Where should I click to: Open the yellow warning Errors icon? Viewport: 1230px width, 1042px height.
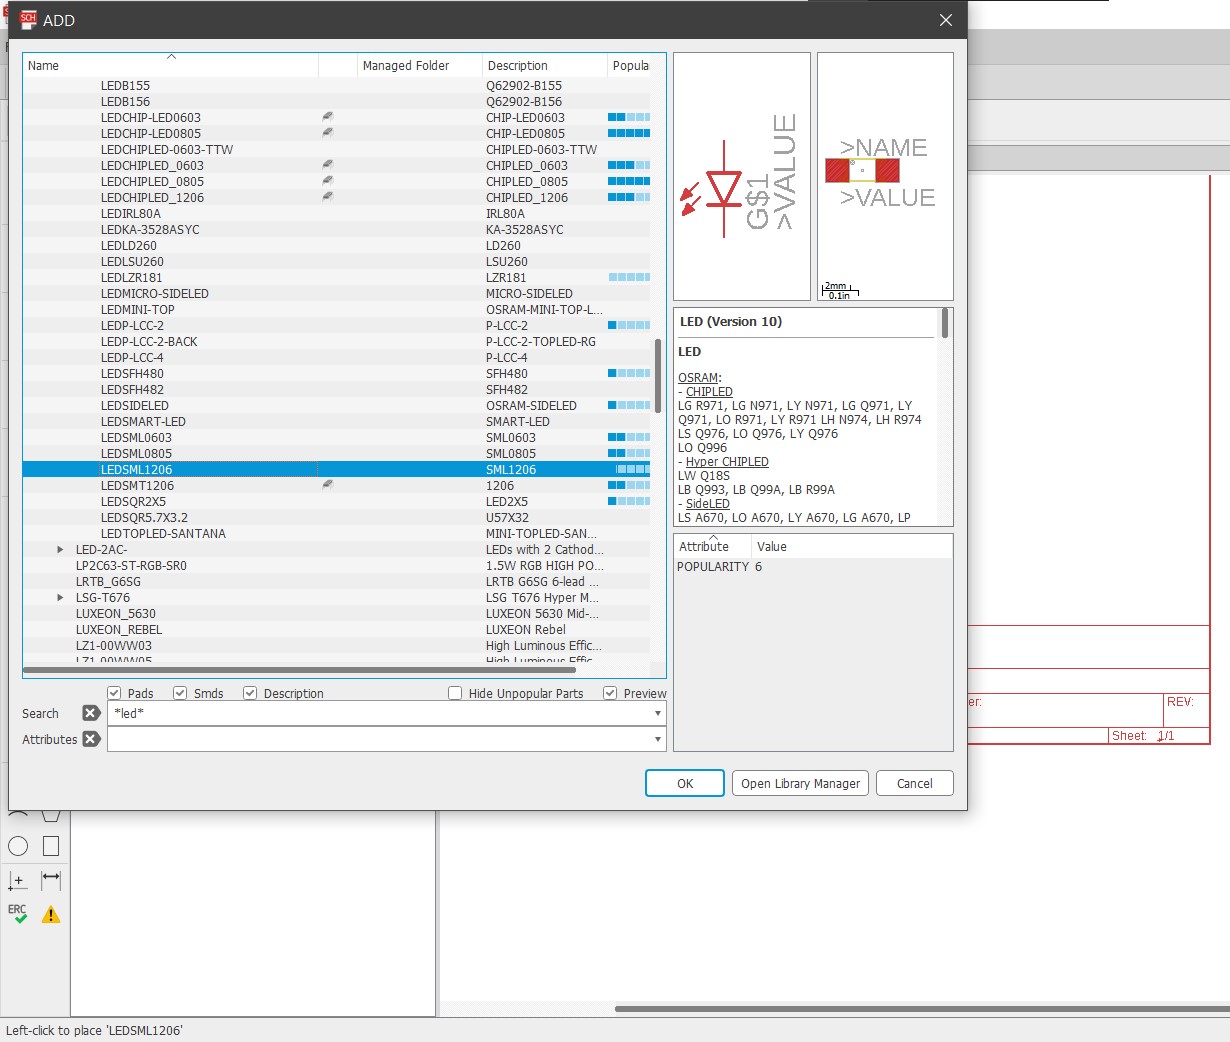[x=51, y=914]
